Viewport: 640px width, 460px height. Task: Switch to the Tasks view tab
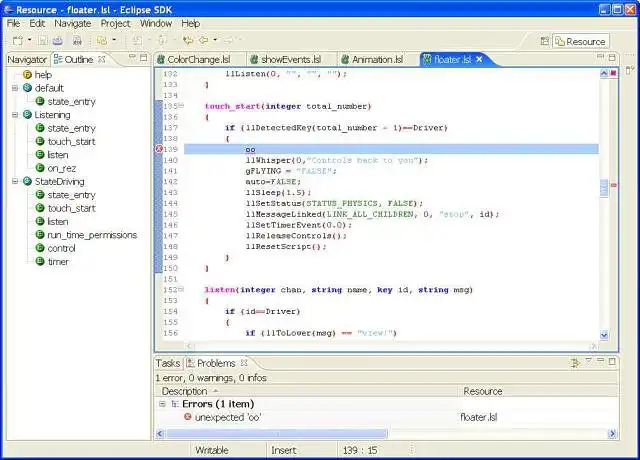pos(168,363)
